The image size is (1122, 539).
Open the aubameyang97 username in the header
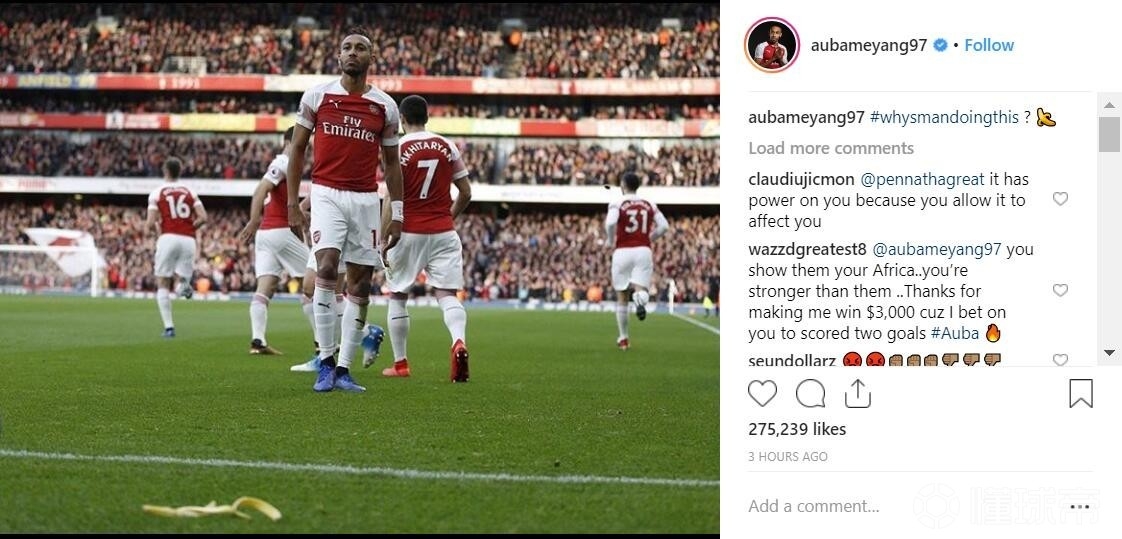[x=869, y=45]
